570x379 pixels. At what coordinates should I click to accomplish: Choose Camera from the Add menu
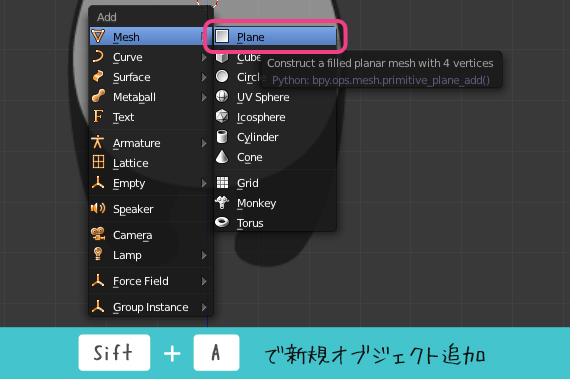click(150, 235)
